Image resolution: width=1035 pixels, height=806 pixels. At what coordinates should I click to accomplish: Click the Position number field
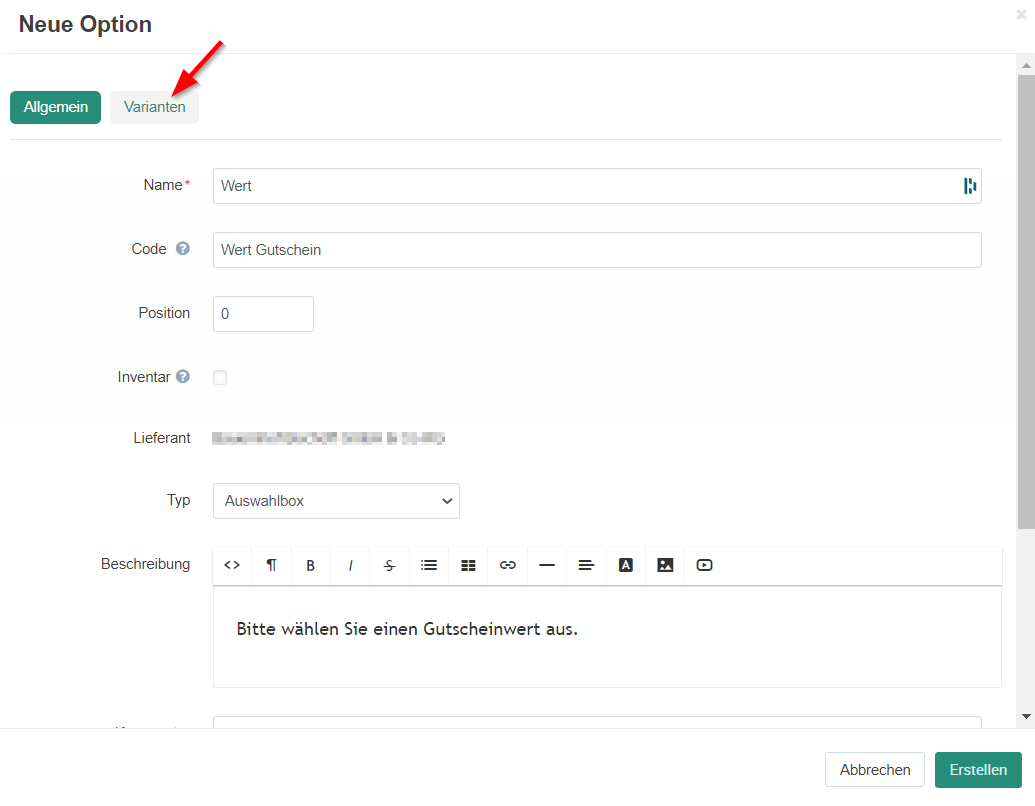tap(263, 314)
